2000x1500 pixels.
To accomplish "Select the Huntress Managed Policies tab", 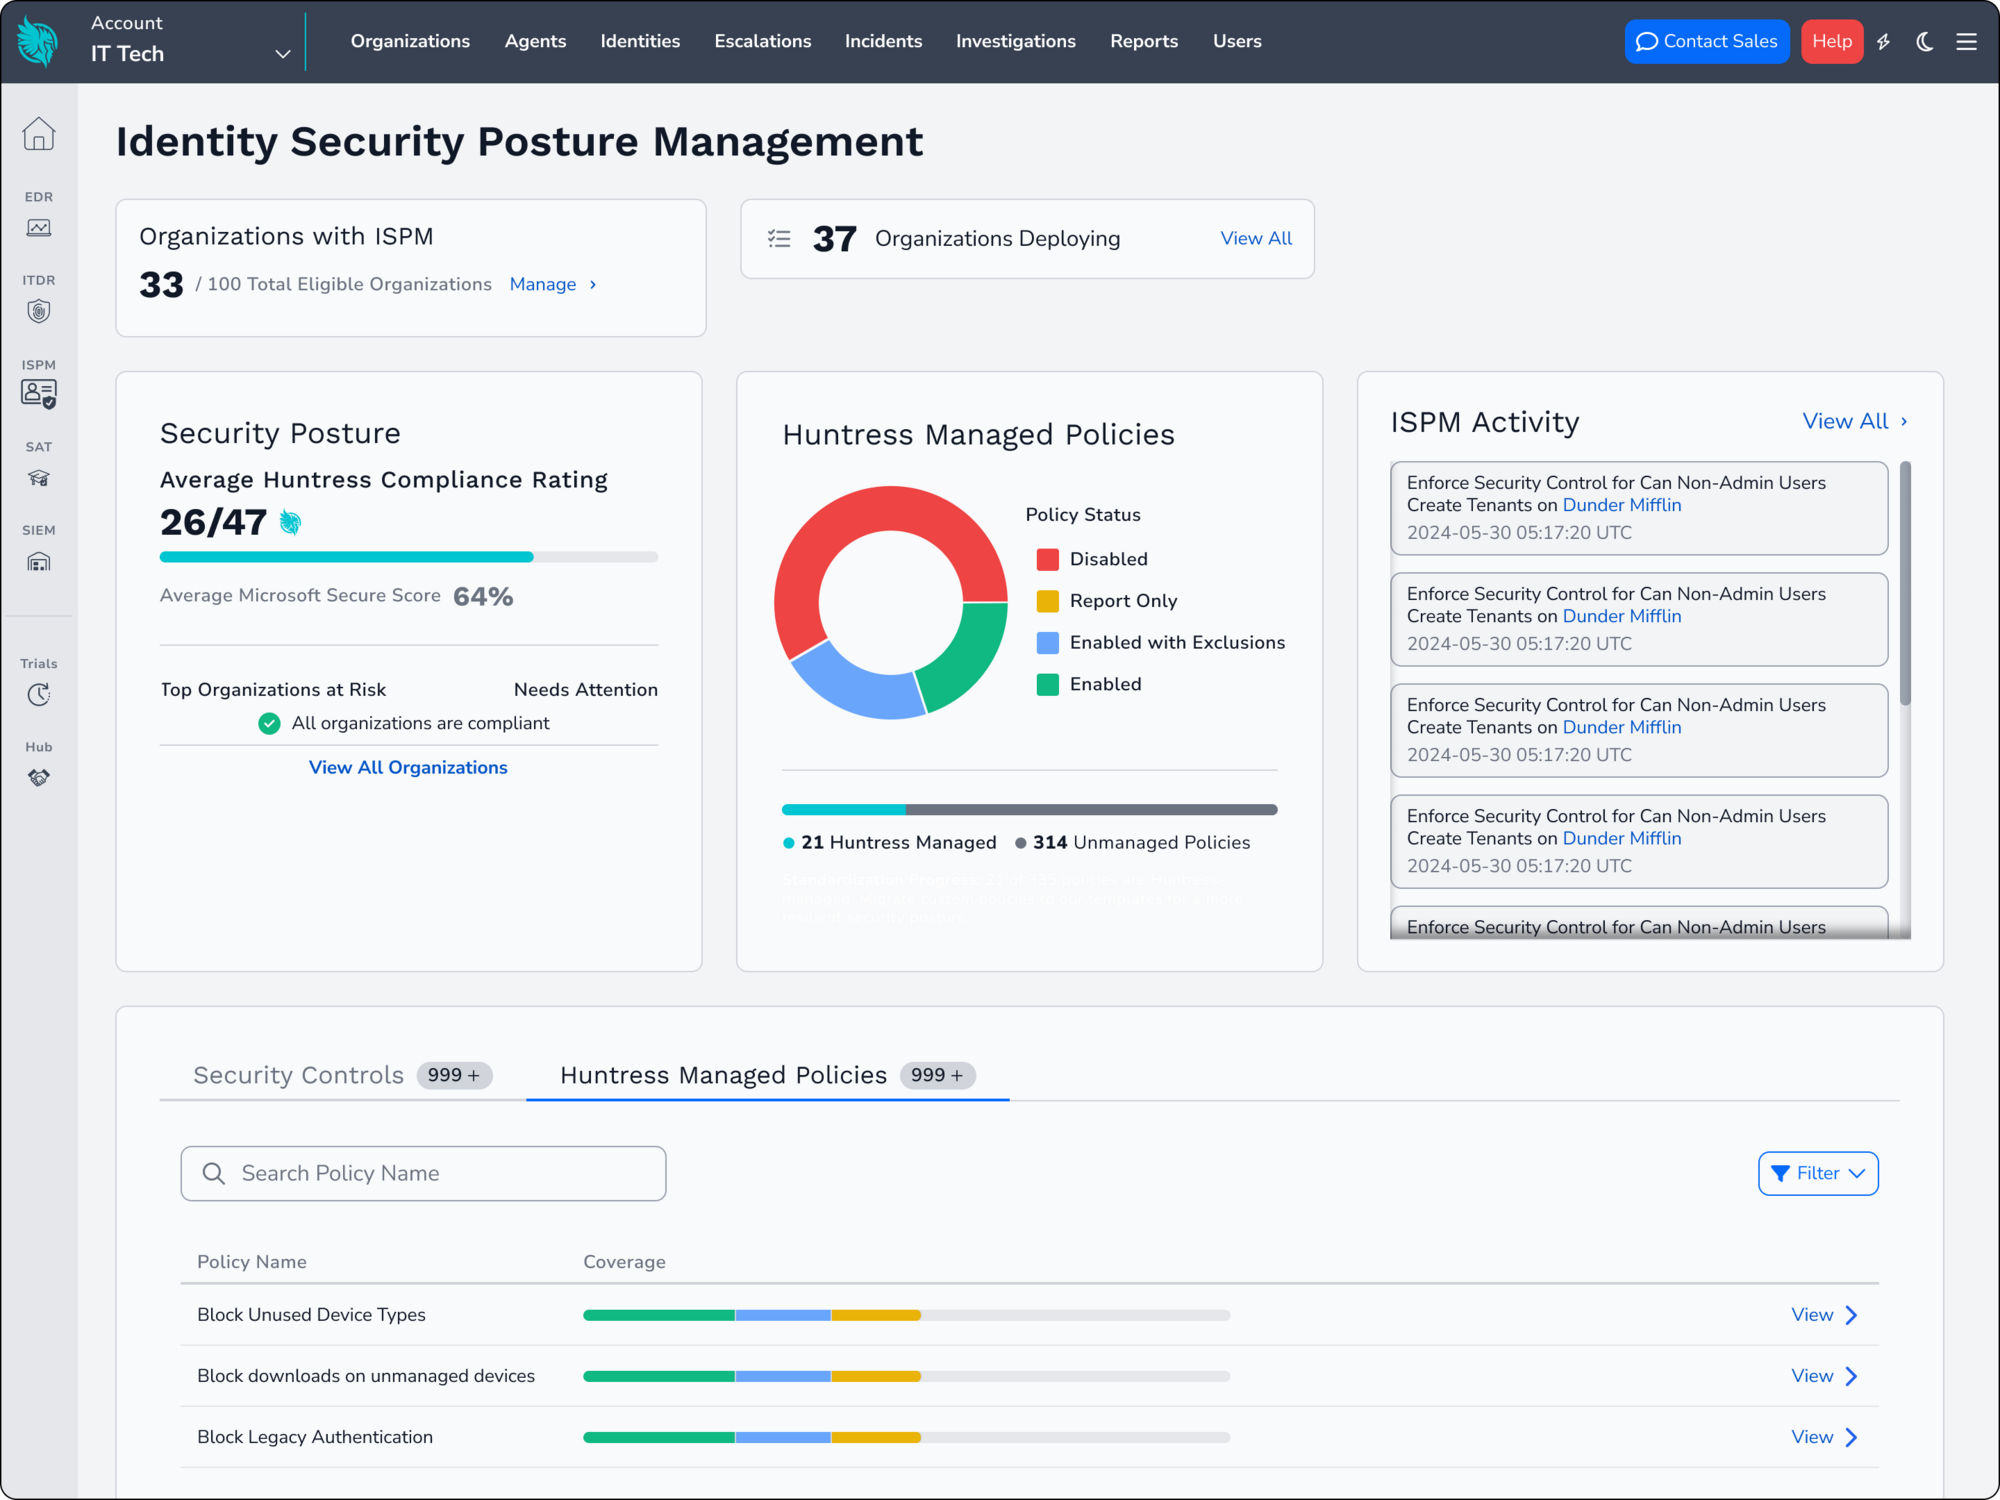I will [x=767, y=1075].
